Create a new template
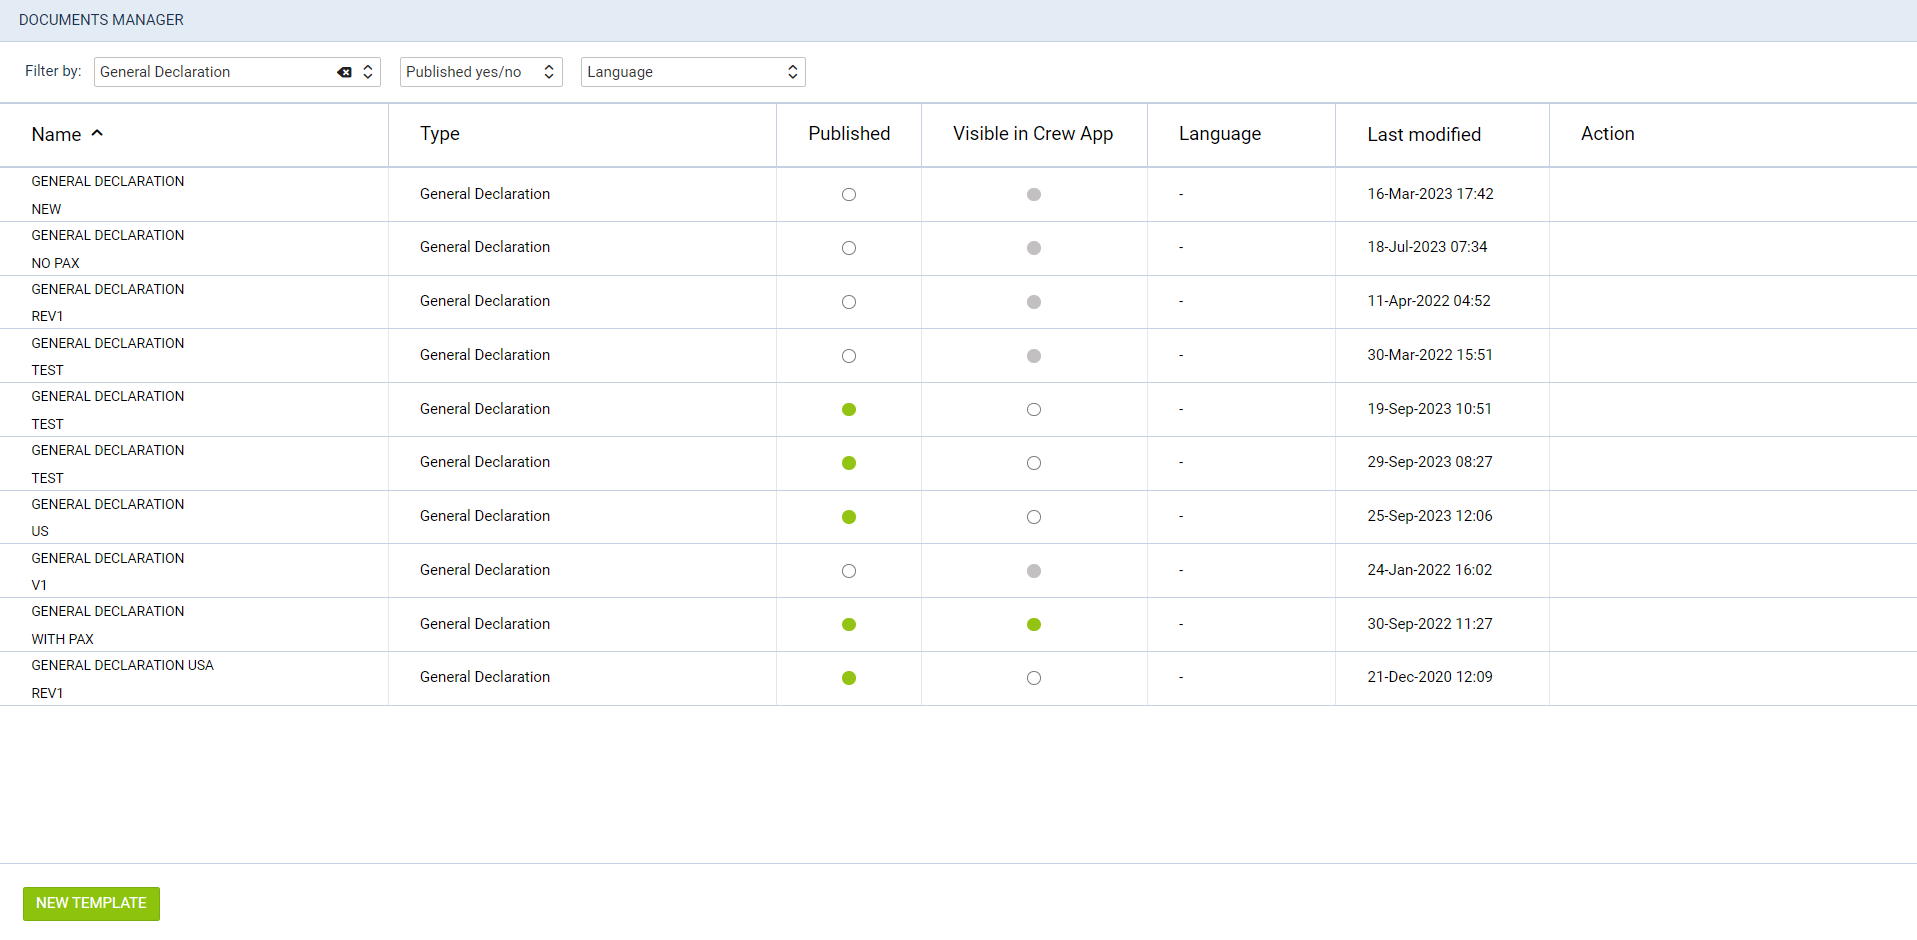The height and width of the screenshot is (940, 1917). [x=91, y=903]
